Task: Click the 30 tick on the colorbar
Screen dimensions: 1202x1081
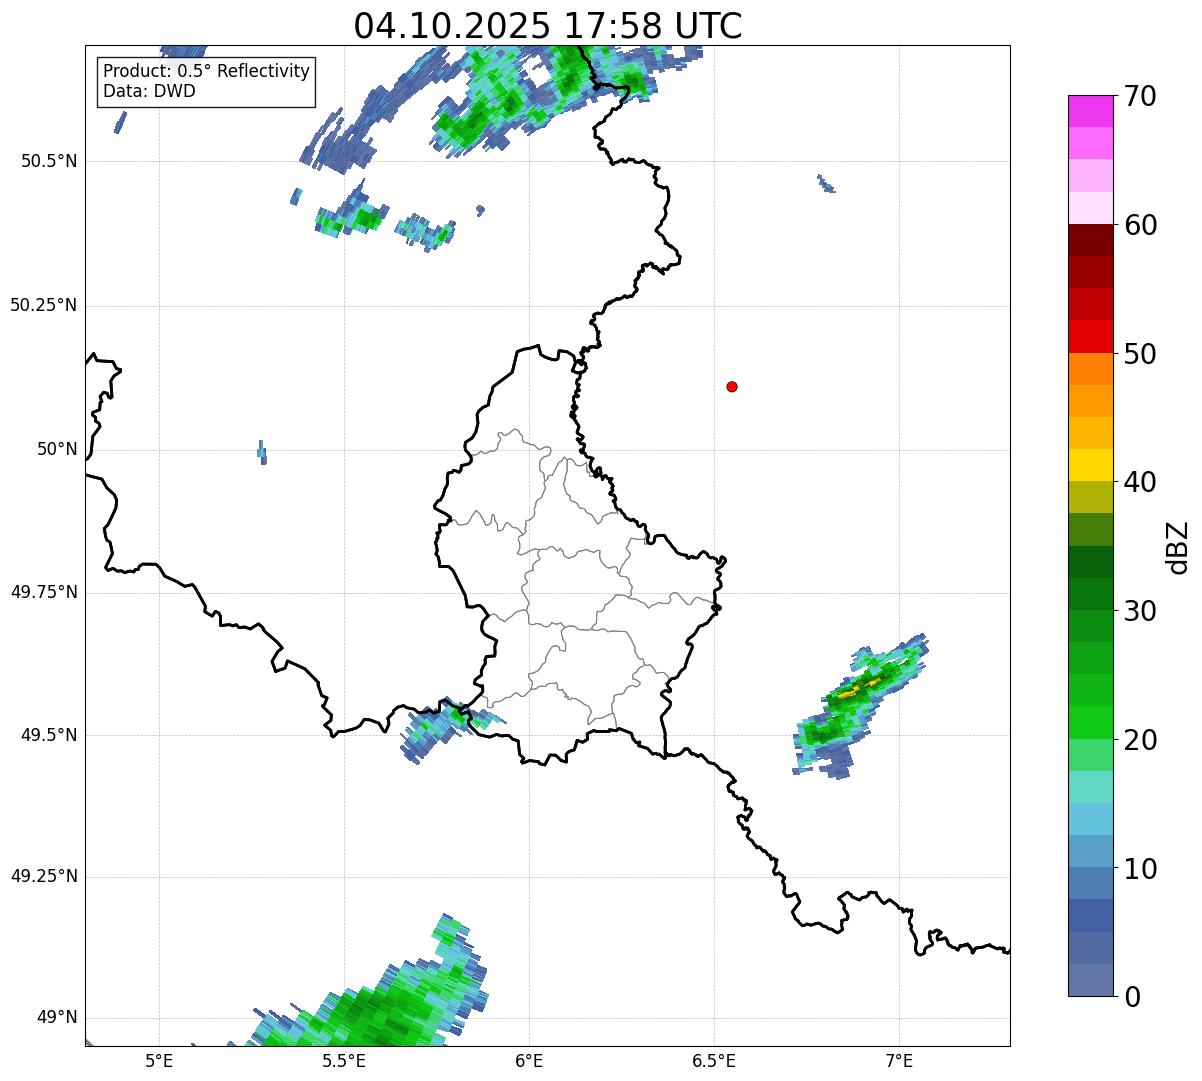Action: click(1140, 611)
